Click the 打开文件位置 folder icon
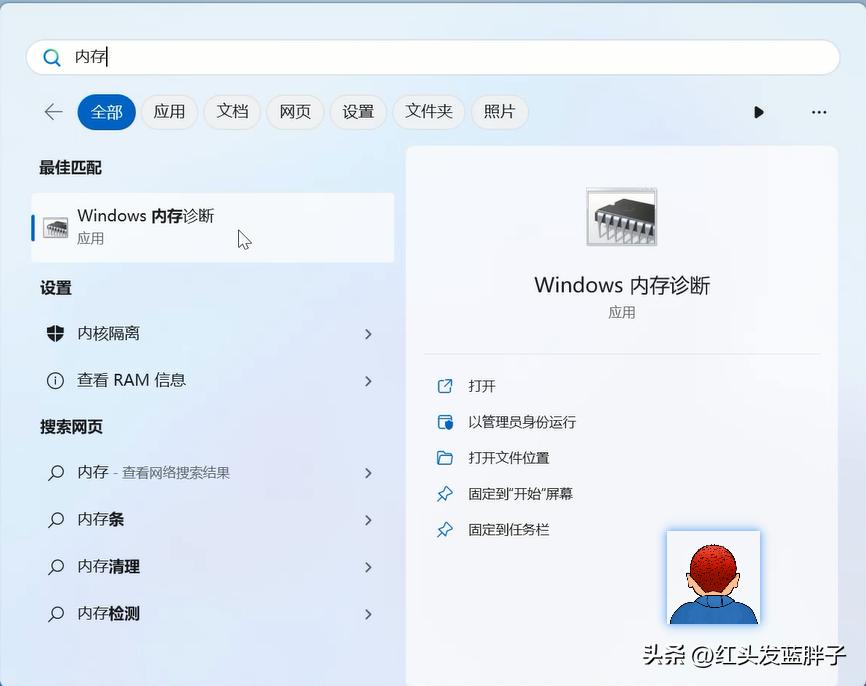Image resolution: width=866 pixels, height=686 pixels. click(x=445, y=457)
